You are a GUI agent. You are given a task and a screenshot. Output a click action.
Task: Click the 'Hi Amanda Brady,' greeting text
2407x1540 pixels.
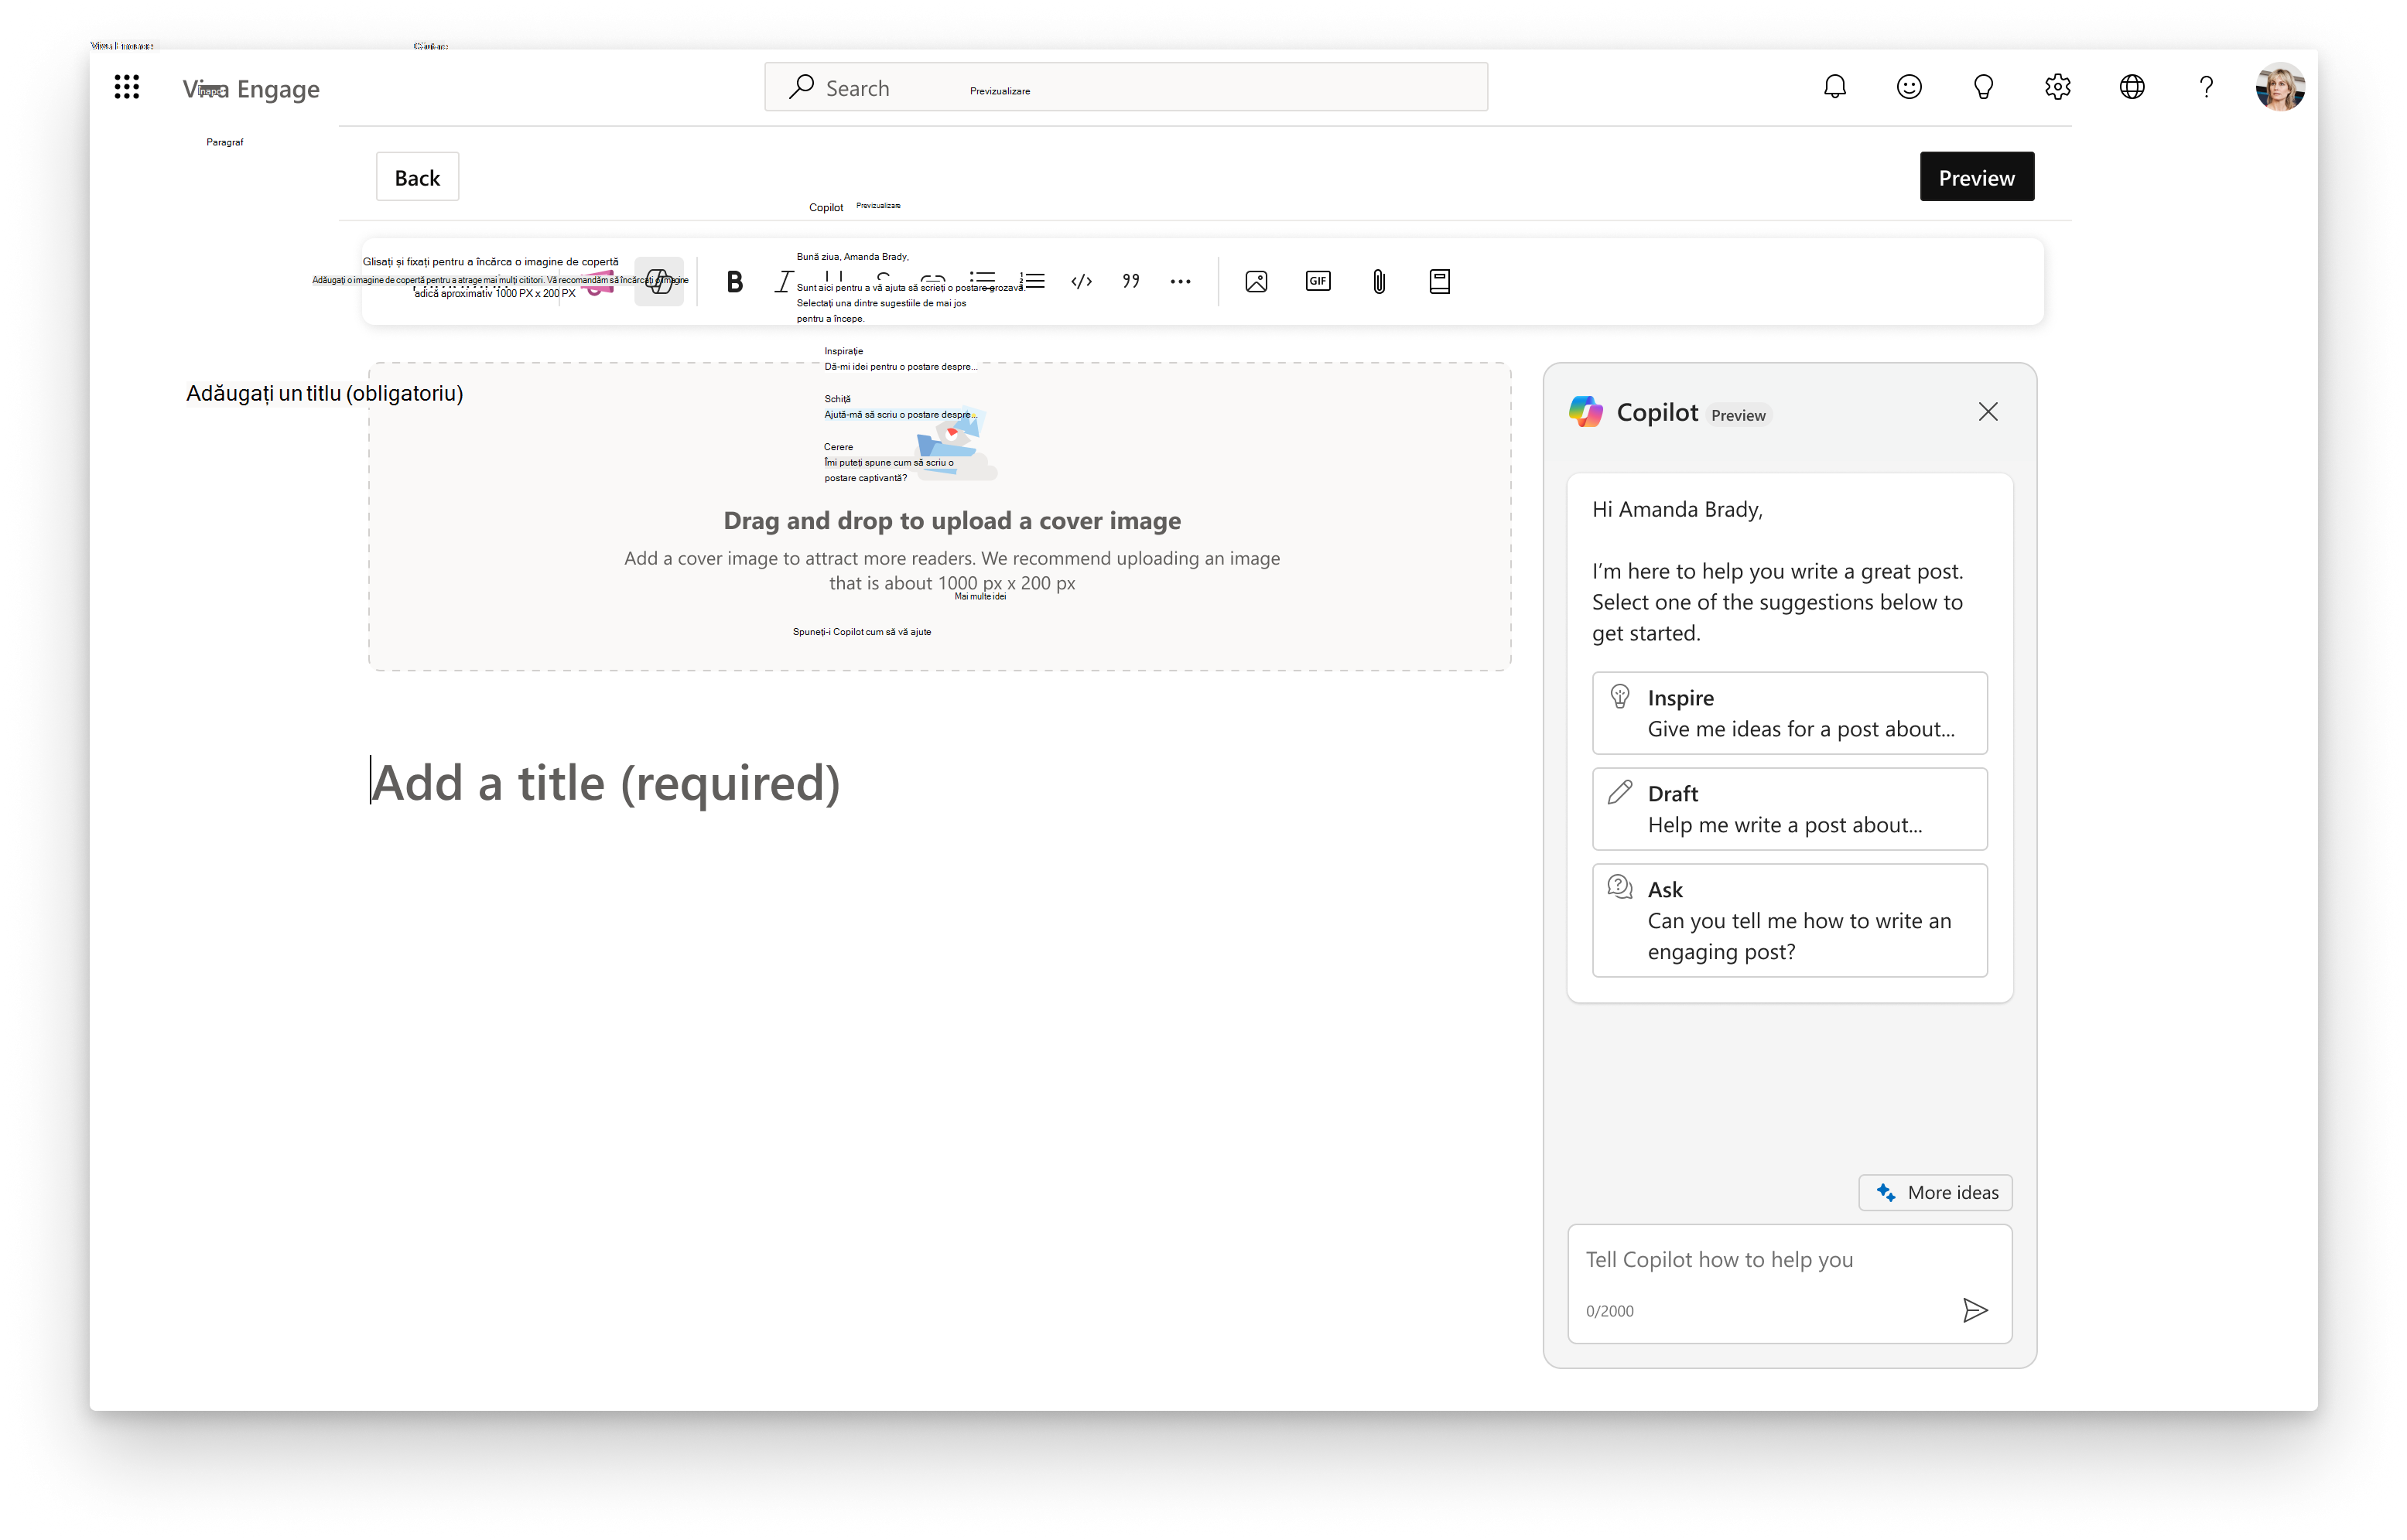coord(1677,509)
